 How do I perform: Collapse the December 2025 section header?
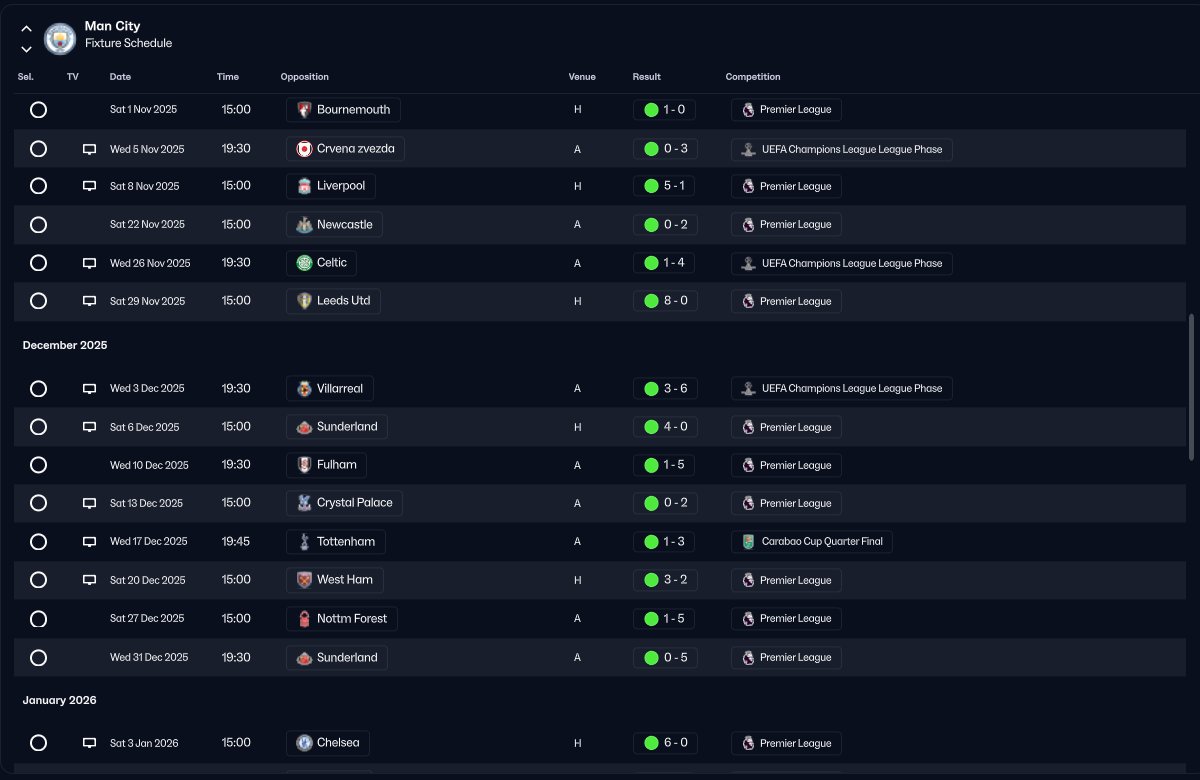[65, 345]
